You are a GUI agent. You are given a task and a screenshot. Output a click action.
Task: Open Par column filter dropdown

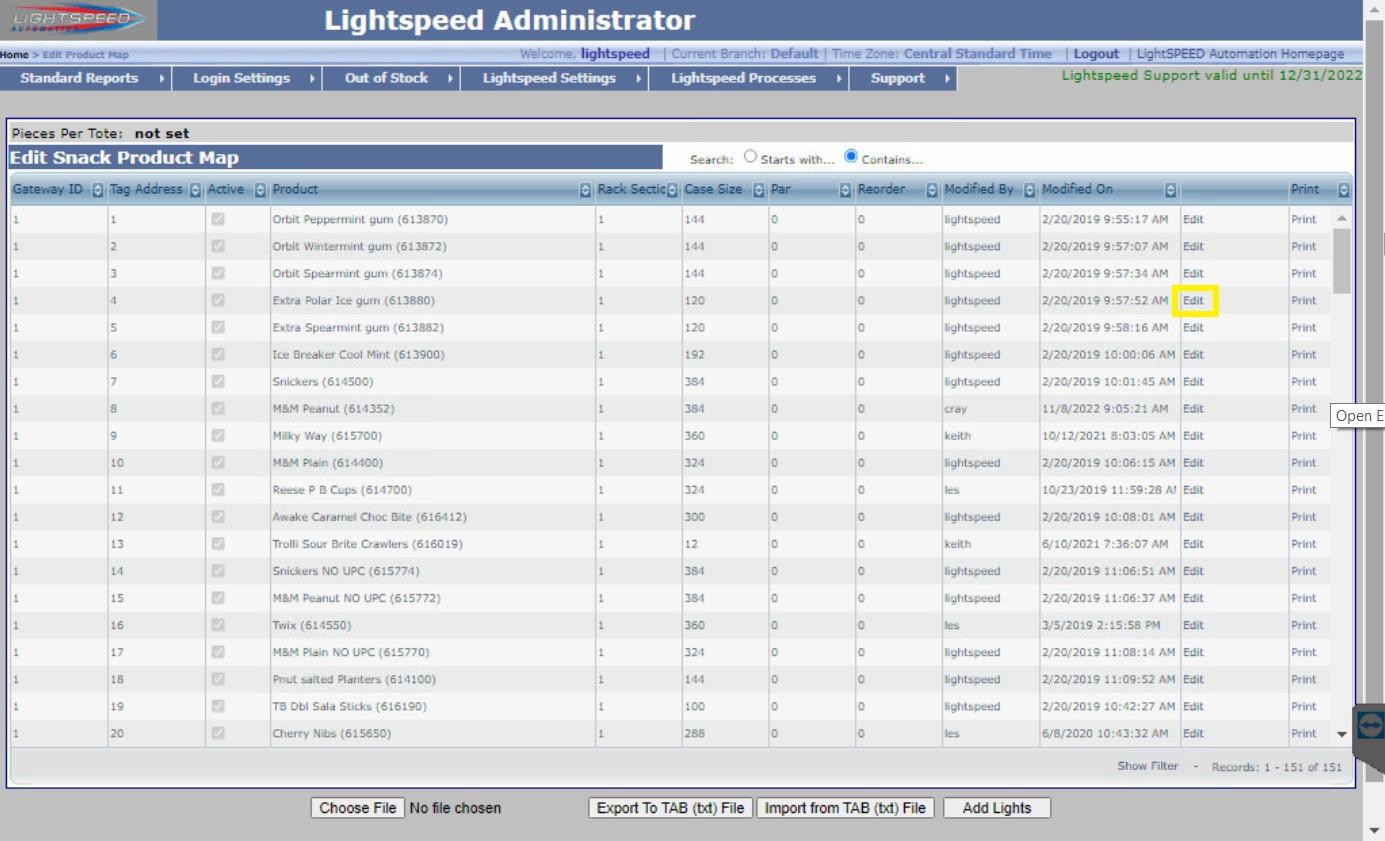coord(846,190)
